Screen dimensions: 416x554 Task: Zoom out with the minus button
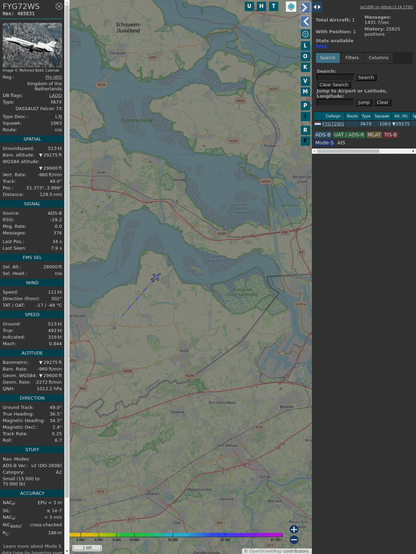pyautogui.click(x=294, y=540)
